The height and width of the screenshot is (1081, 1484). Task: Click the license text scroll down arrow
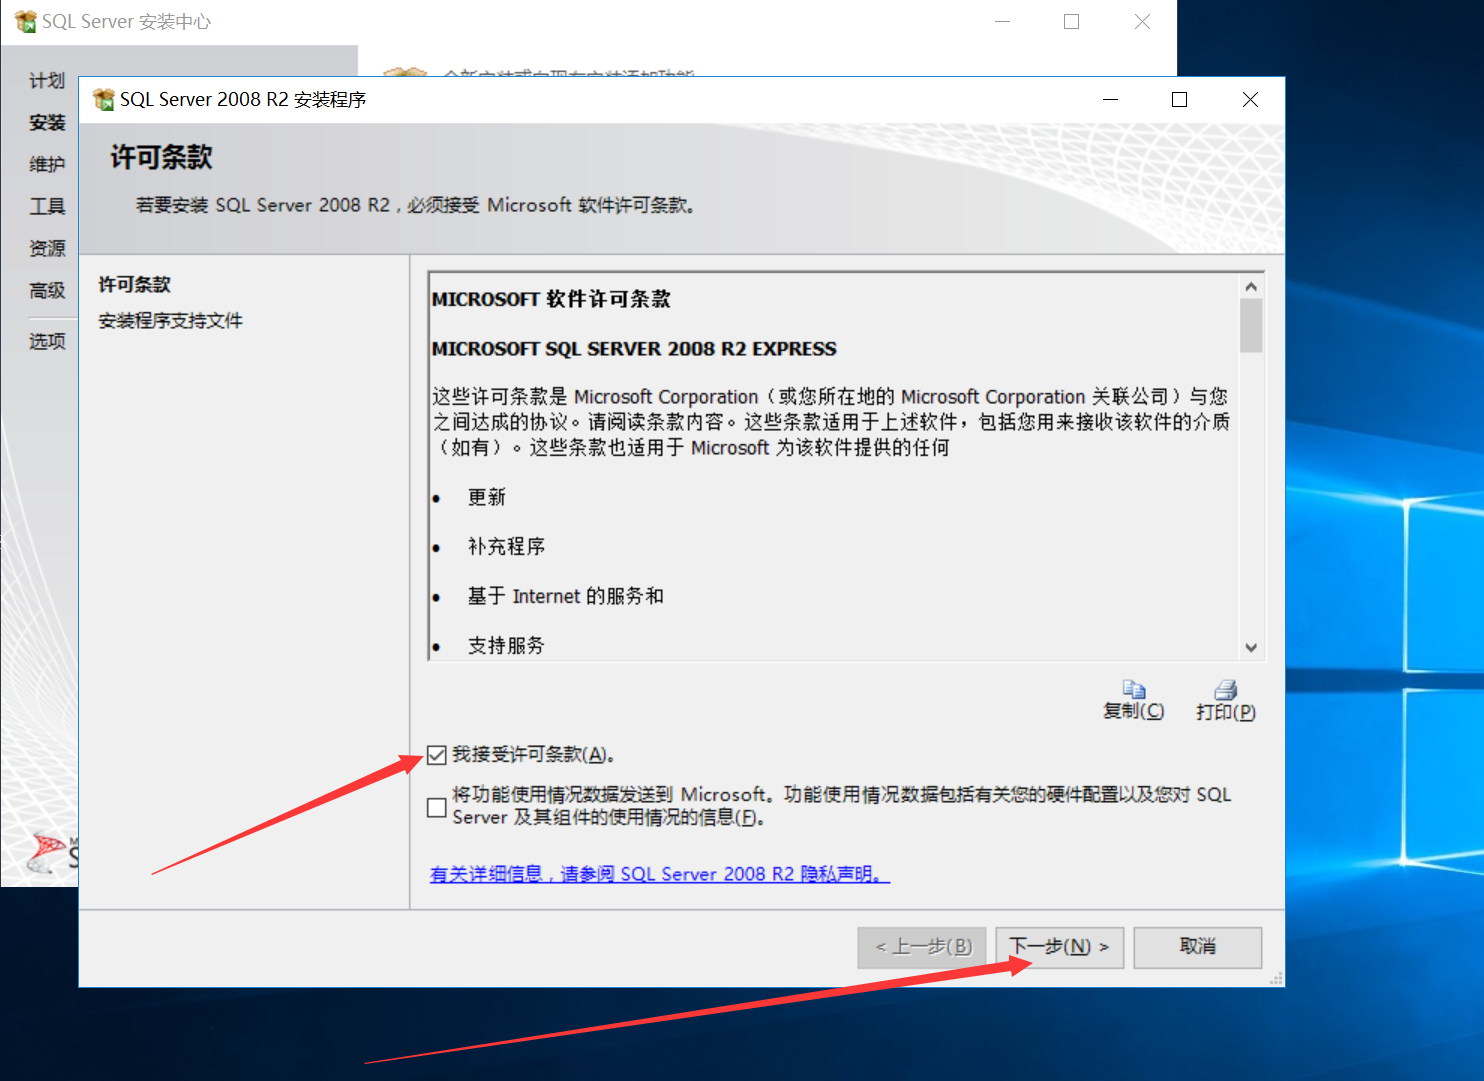(x=1251, y=647)
